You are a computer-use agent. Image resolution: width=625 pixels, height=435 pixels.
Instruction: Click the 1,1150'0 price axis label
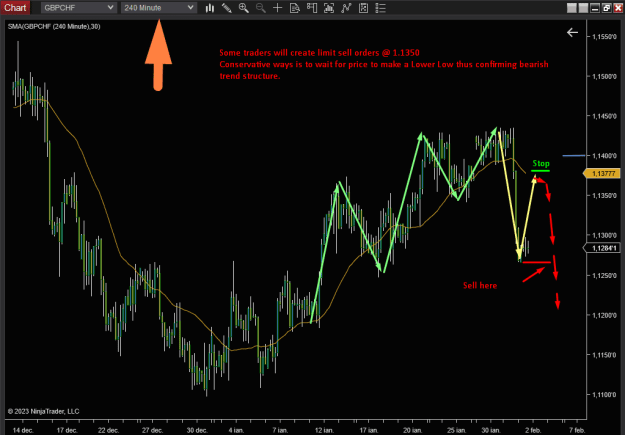tap(604, 355)
